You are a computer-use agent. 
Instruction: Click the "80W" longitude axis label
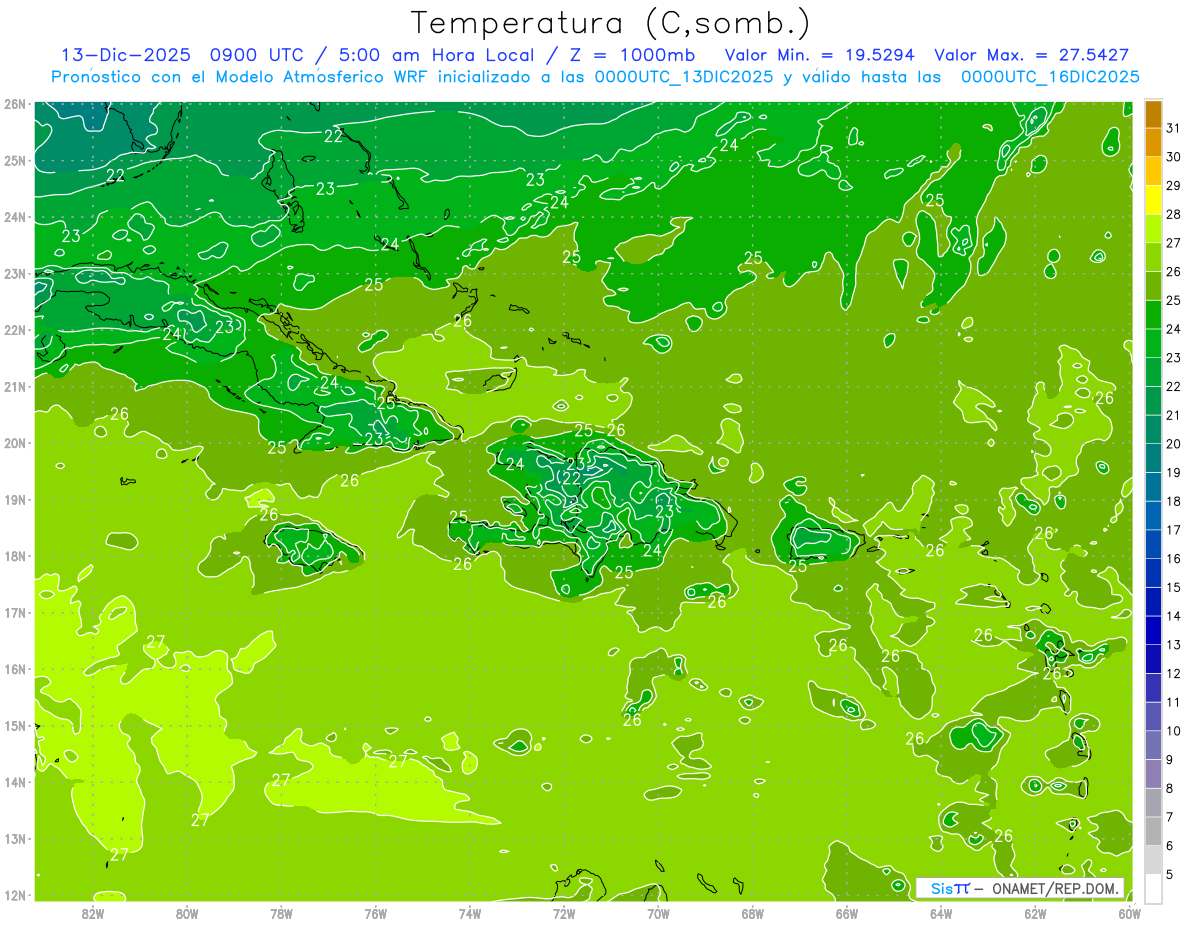click(187, 913)
